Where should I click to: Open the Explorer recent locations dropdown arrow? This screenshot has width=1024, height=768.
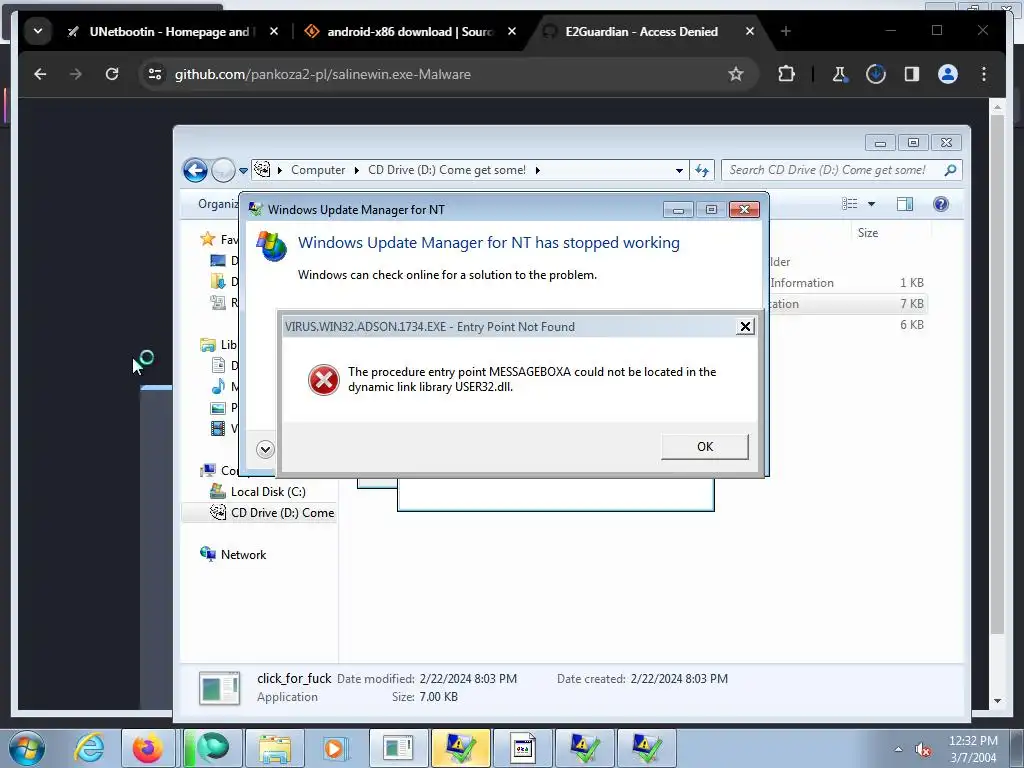pos(243,170)
